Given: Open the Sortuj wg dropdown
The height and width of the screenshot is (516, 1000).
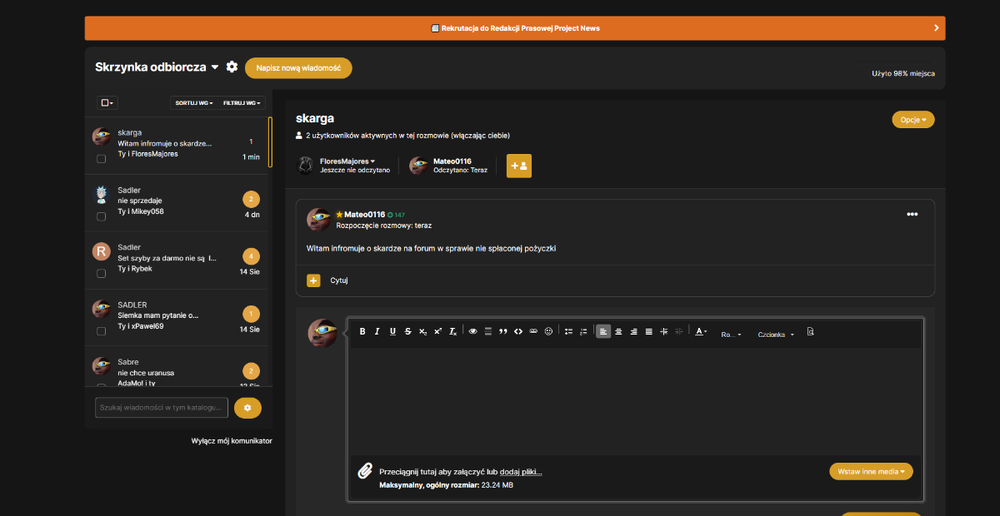Looking at the screenshot, I should [195, 103].
